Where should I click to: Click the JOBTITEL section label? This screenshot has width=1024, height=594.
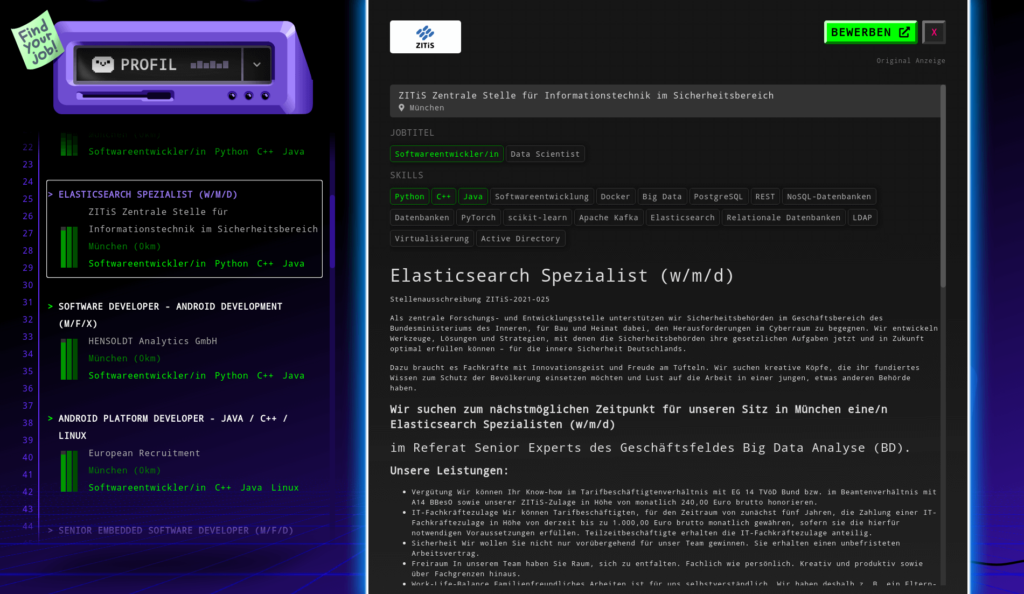point(412,133)
